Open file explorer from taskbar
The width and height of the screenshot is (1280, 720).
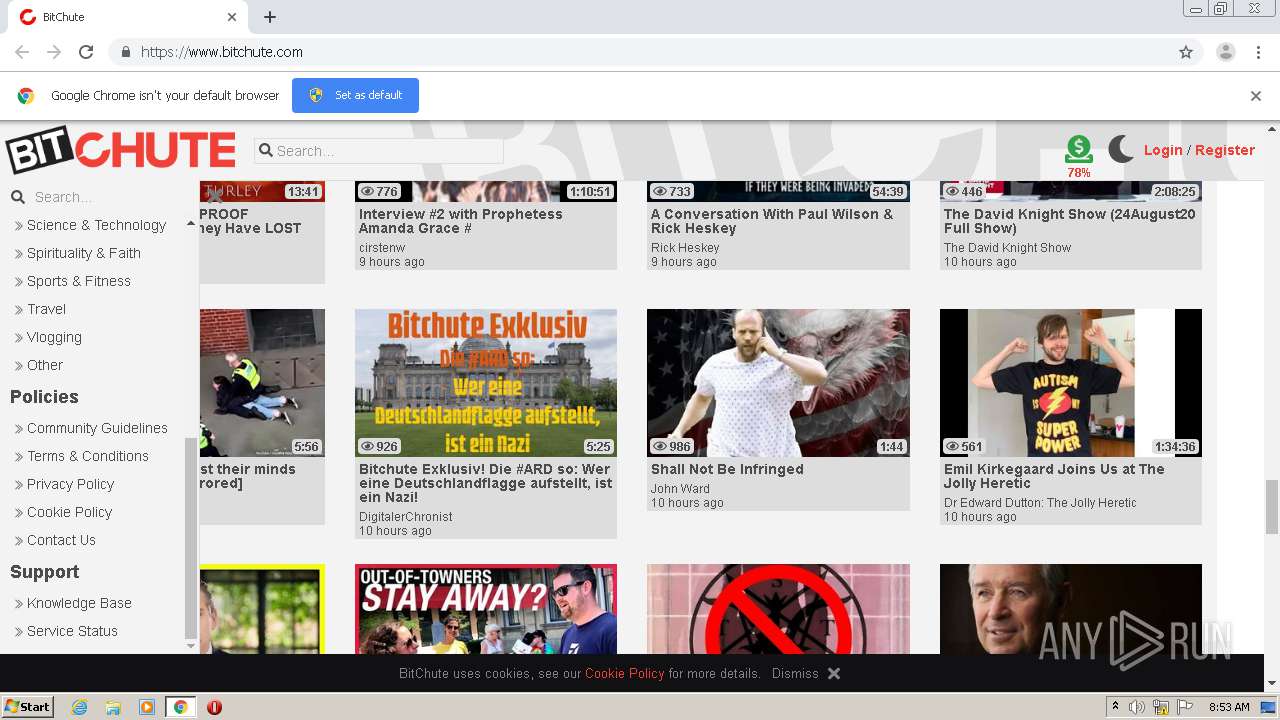point(113,707)
